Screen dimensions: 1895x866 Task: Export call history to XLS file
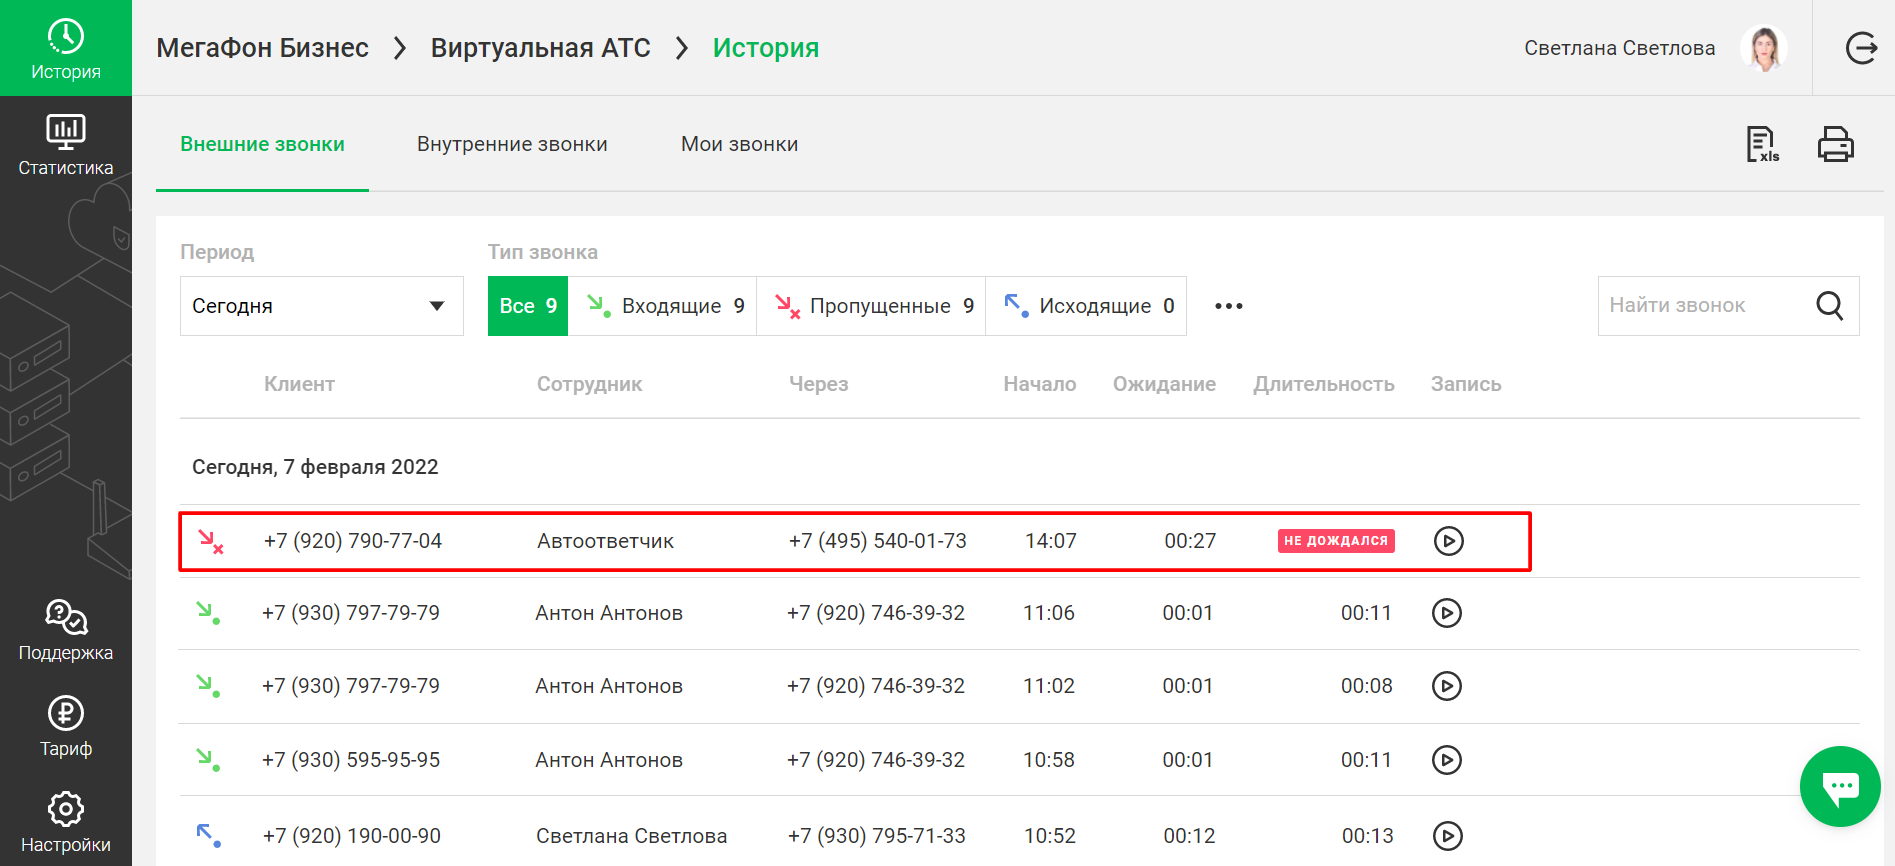coord(1761,145)
